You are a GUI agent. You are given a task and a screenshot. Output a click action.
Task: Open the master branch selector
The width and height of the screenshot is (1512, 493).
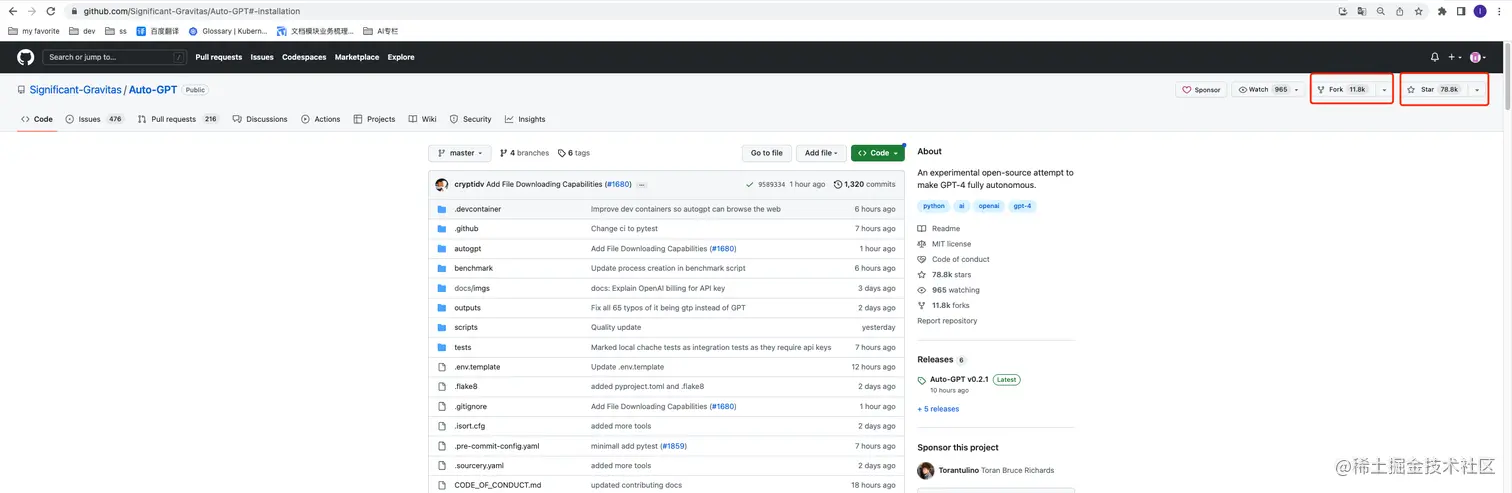point(460,153)
